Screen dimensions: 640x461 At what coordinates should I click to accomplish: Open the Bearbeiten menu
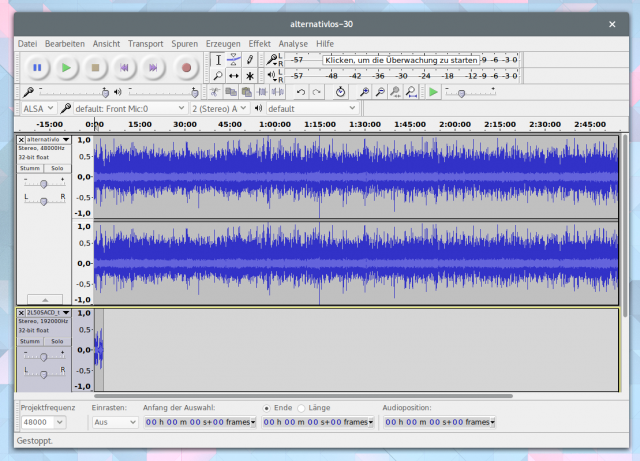tap(65, 44)
